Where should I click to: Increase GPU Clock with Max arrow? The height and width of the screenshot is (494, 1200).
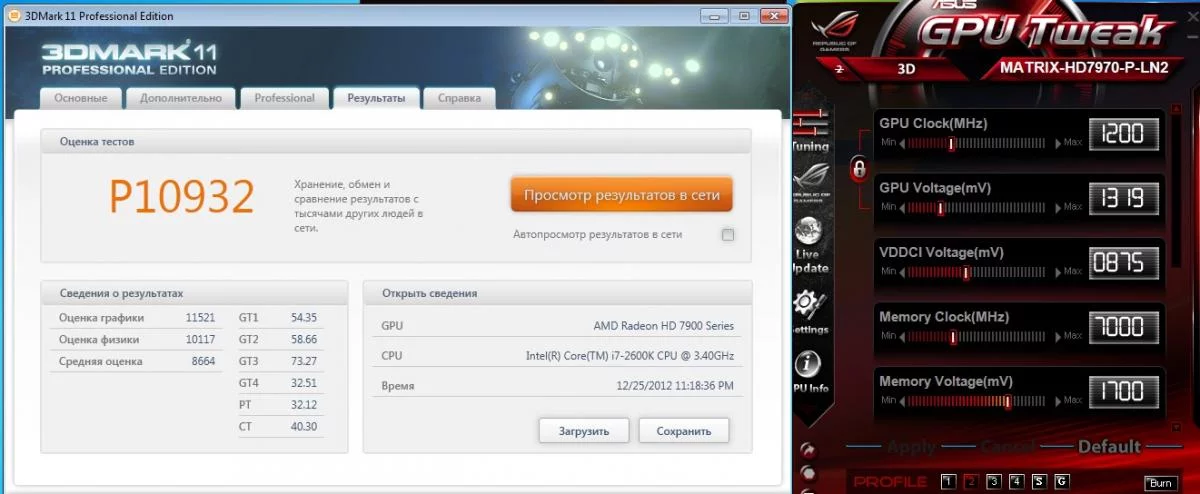(1057, 143)
